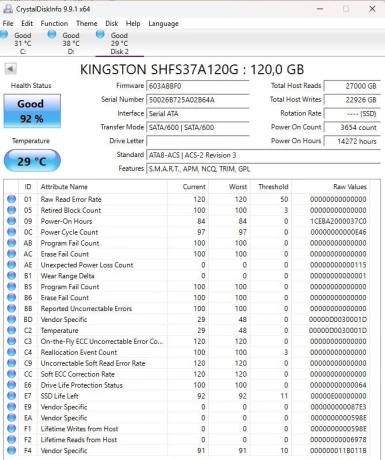385x460 pixels.
Task: Click the Power-On Hours raw value 1CEBA2000037C0
Action: point(338,221)
